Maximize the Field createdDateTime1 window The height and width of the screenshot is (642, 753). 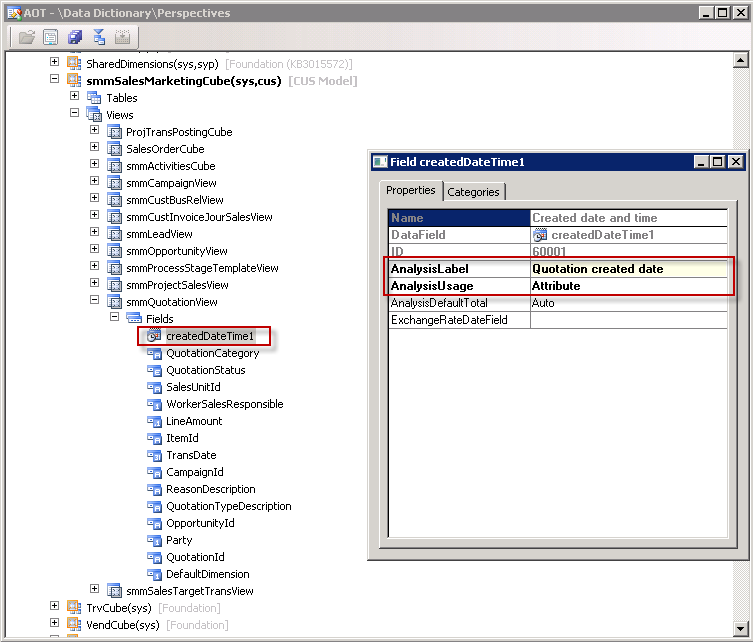[x=717, y=162]
